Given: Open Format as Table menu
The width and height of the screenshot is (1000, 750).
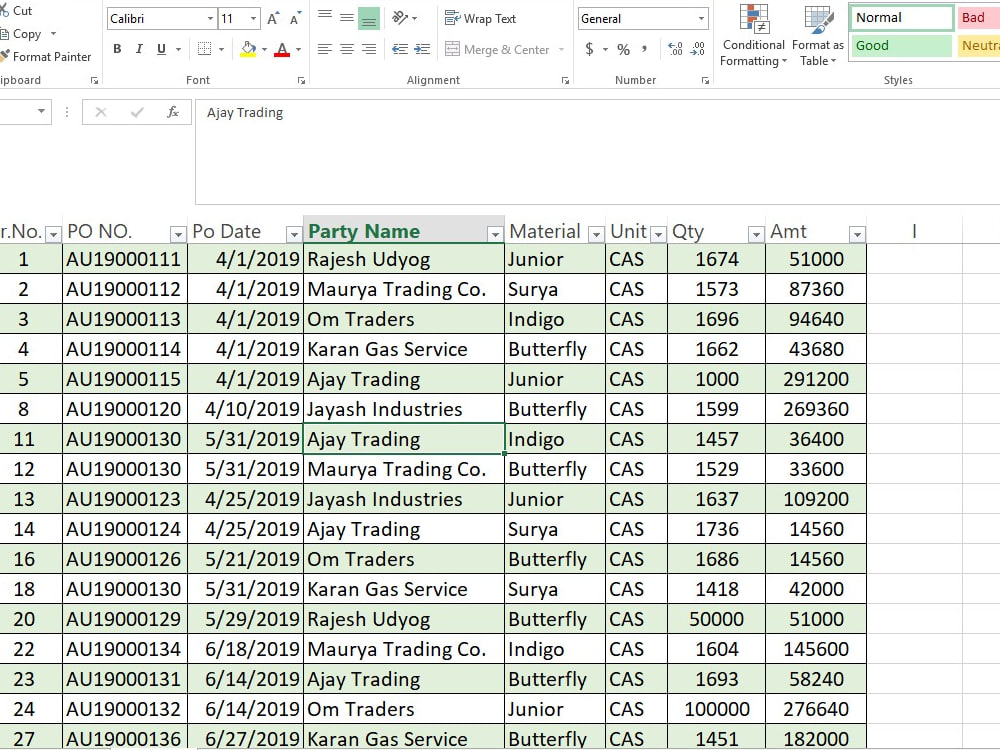Looking at the screenshot, I should 818,36.
